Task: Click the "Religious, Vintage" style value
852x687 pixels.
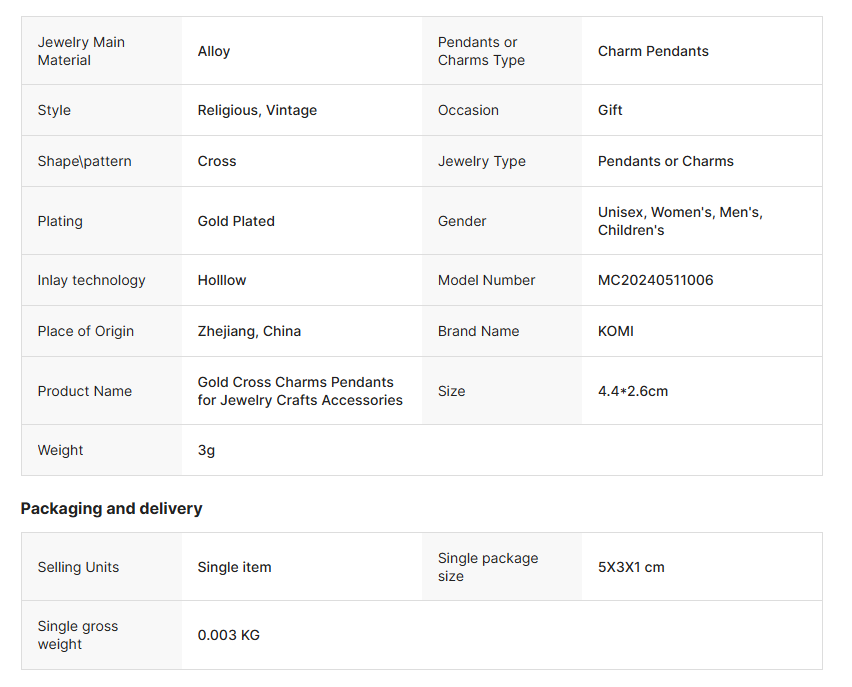Action: point(257,110)
